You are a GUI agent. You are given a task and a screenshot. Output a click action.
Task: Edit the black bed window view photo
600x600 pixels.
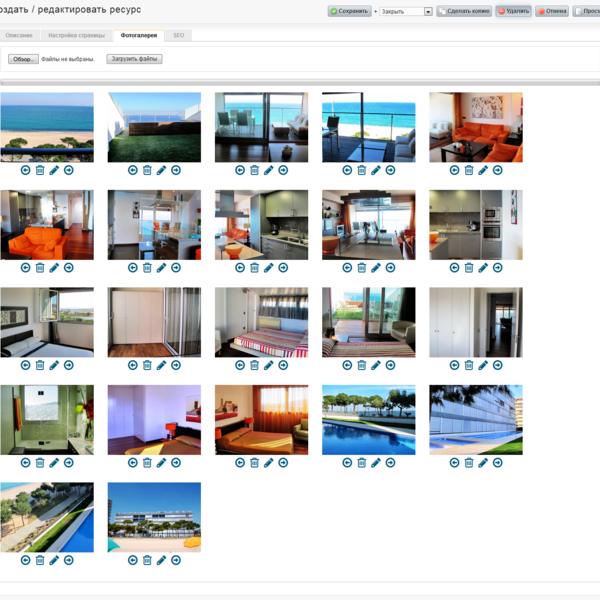coord(54,365)
